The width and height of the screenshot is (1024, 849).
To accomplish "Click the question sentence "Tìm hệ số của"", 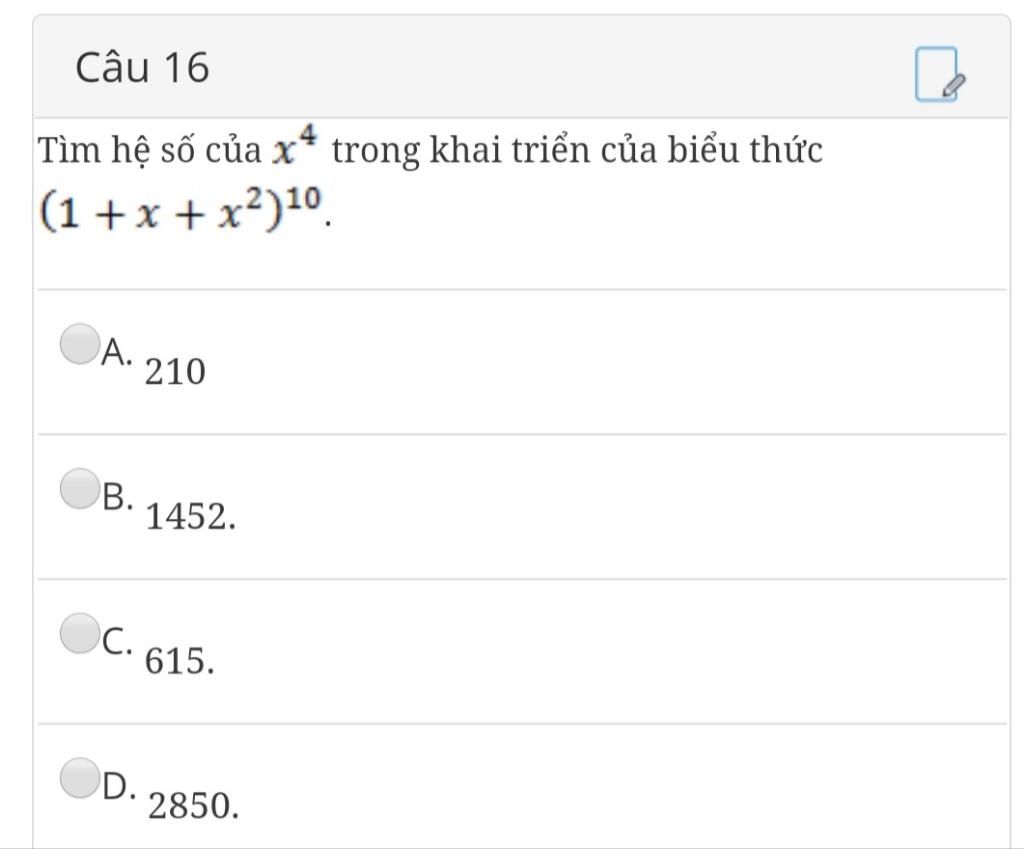I will (148, 152).
